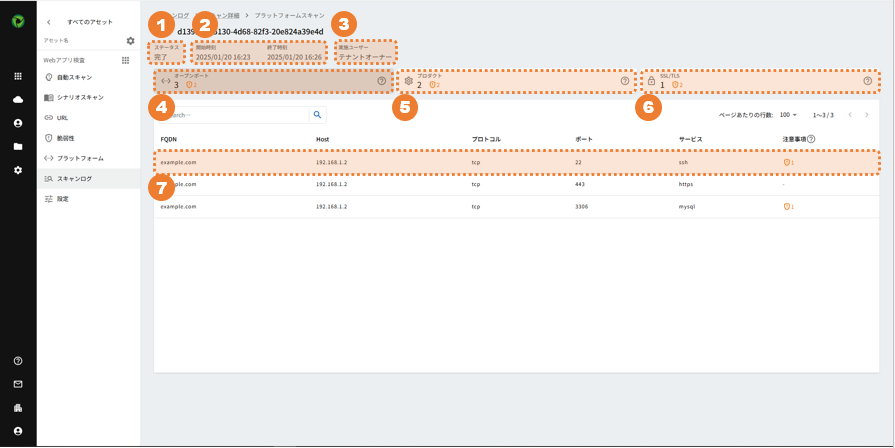Open 脆弱性 in the sidebar

tap(88, 138)
